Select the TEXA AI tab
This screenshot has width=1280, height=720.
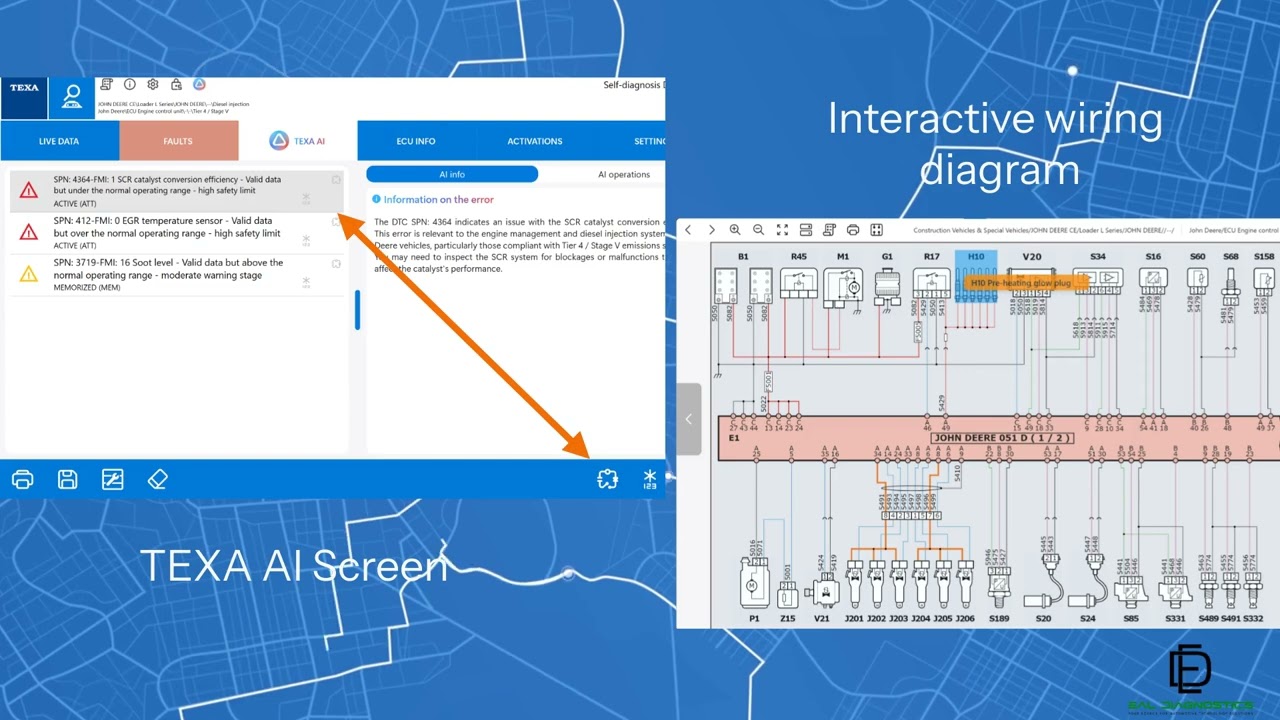297,141
